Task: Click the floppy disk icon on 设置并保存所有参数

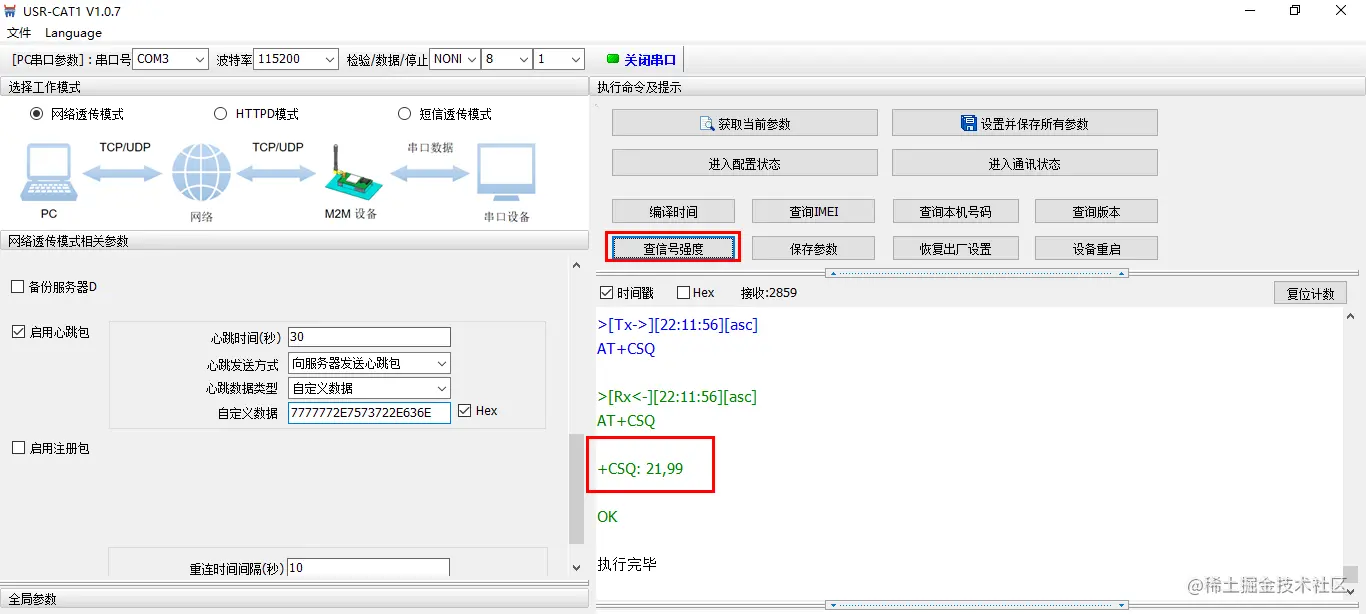Action: point(968,122)
